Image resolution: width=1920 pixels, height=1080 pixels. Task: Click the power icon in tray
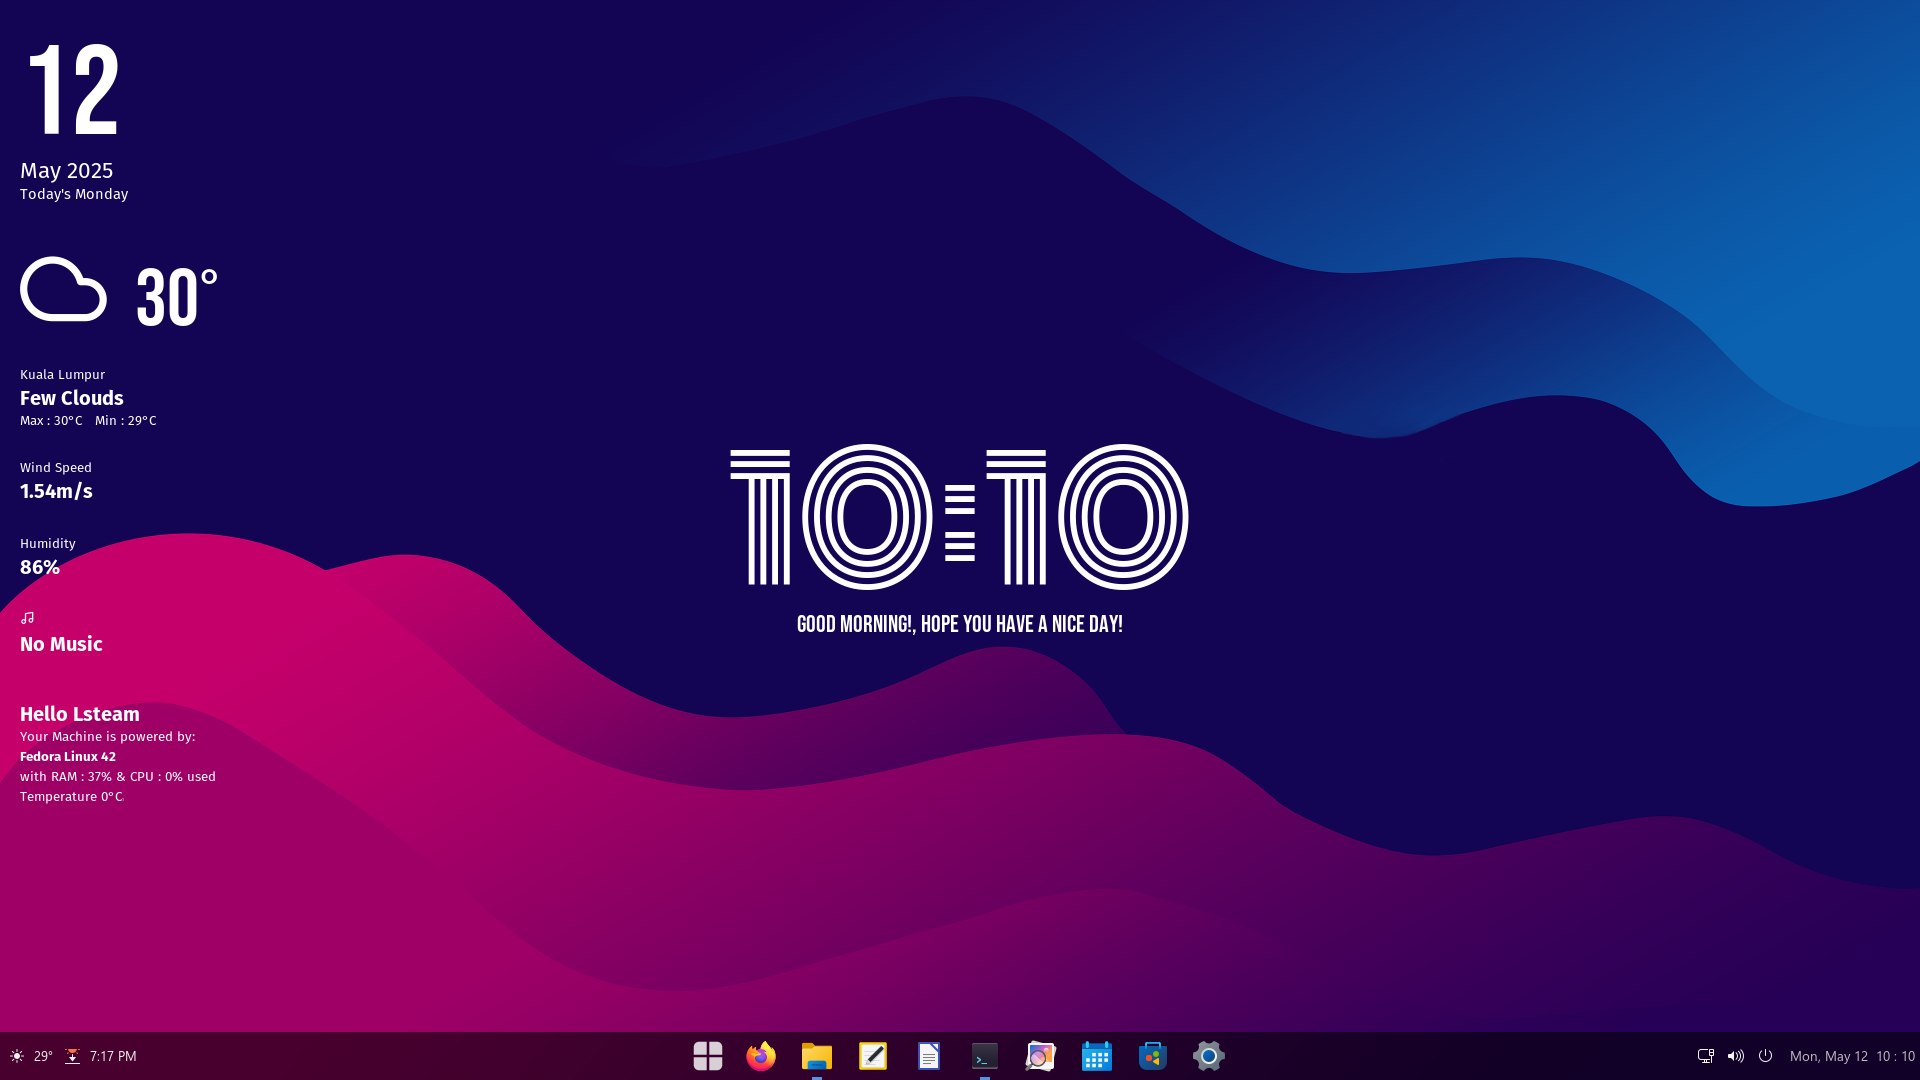(x=1766, y=1056)
